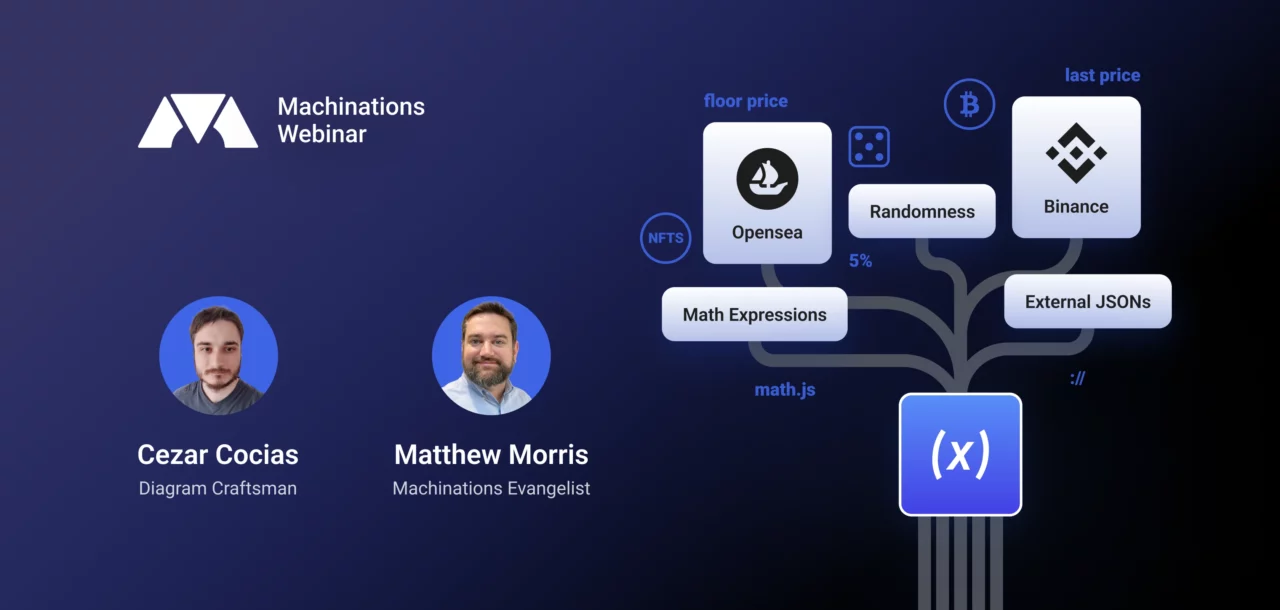1280x610 pixels.
Task: Click the last price label
Action: point(1102,75)
